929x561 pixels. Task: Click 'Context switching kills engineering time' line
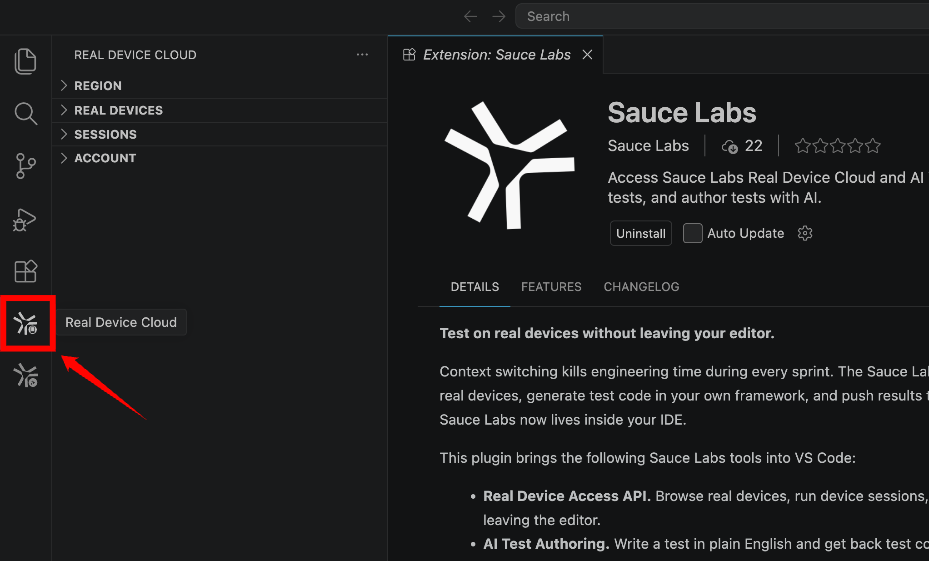(x=684, y=371)
